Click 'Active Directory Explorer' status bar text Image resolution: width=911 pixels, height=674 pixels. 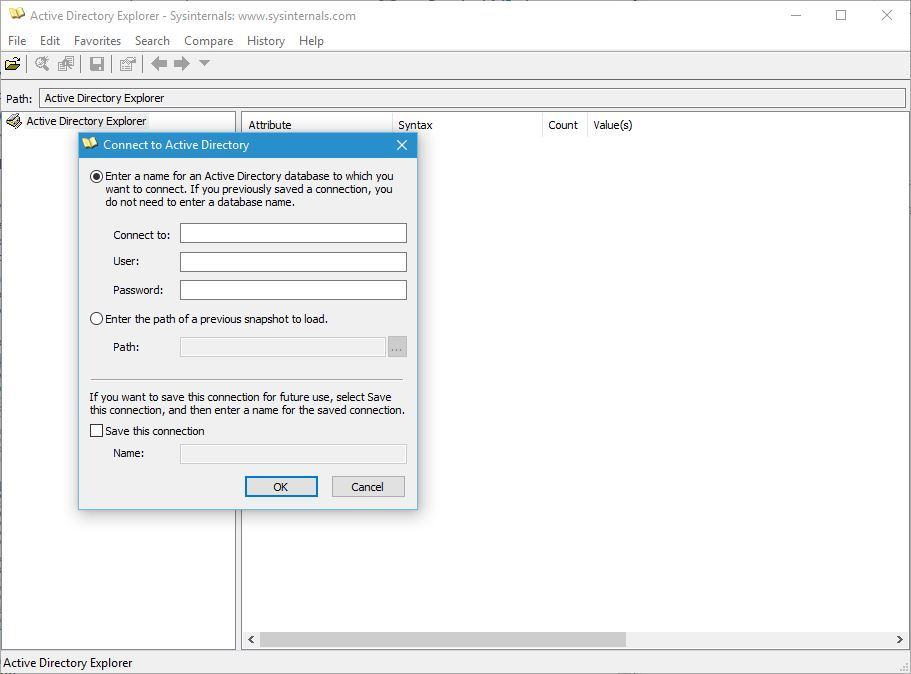click(68, 663)
